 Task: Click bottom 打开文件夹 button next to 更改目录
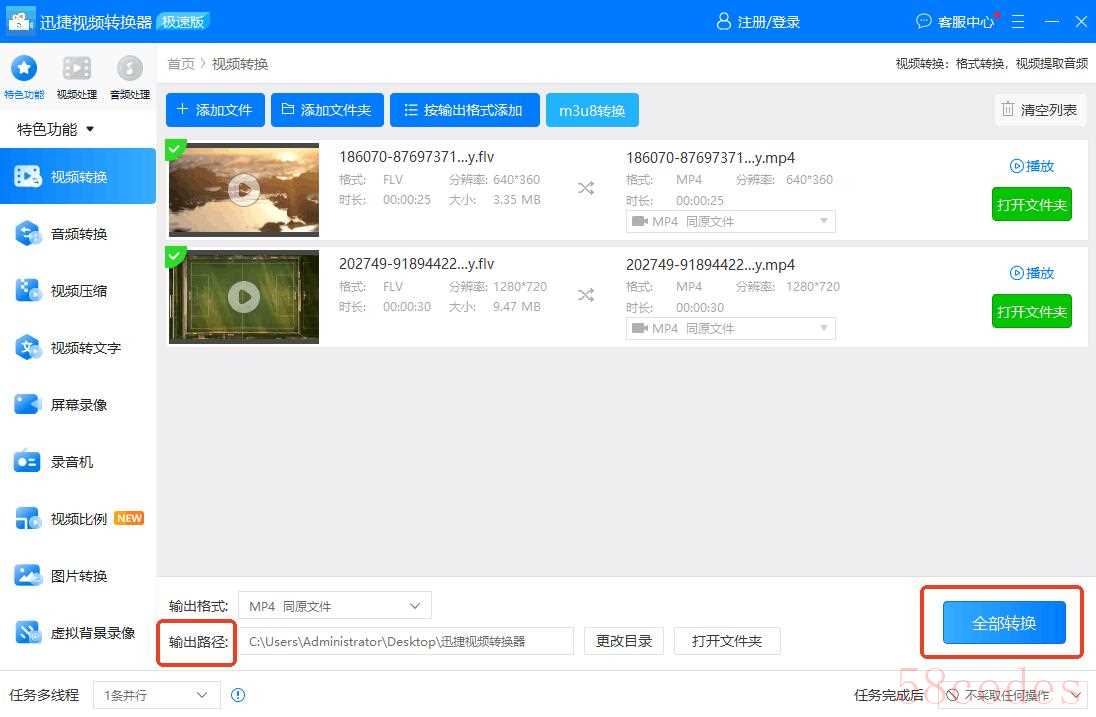[727, 642]
